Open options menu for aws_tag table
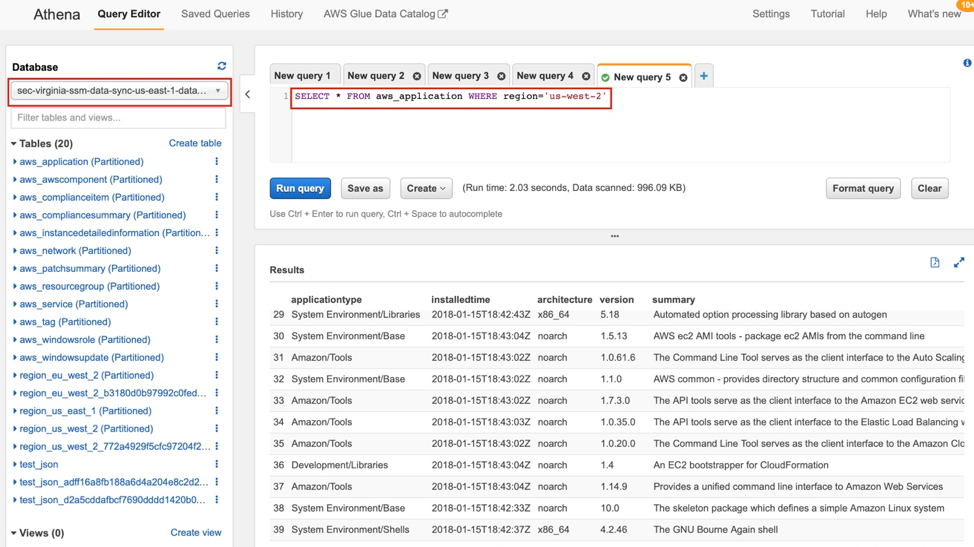 (217, 322)
